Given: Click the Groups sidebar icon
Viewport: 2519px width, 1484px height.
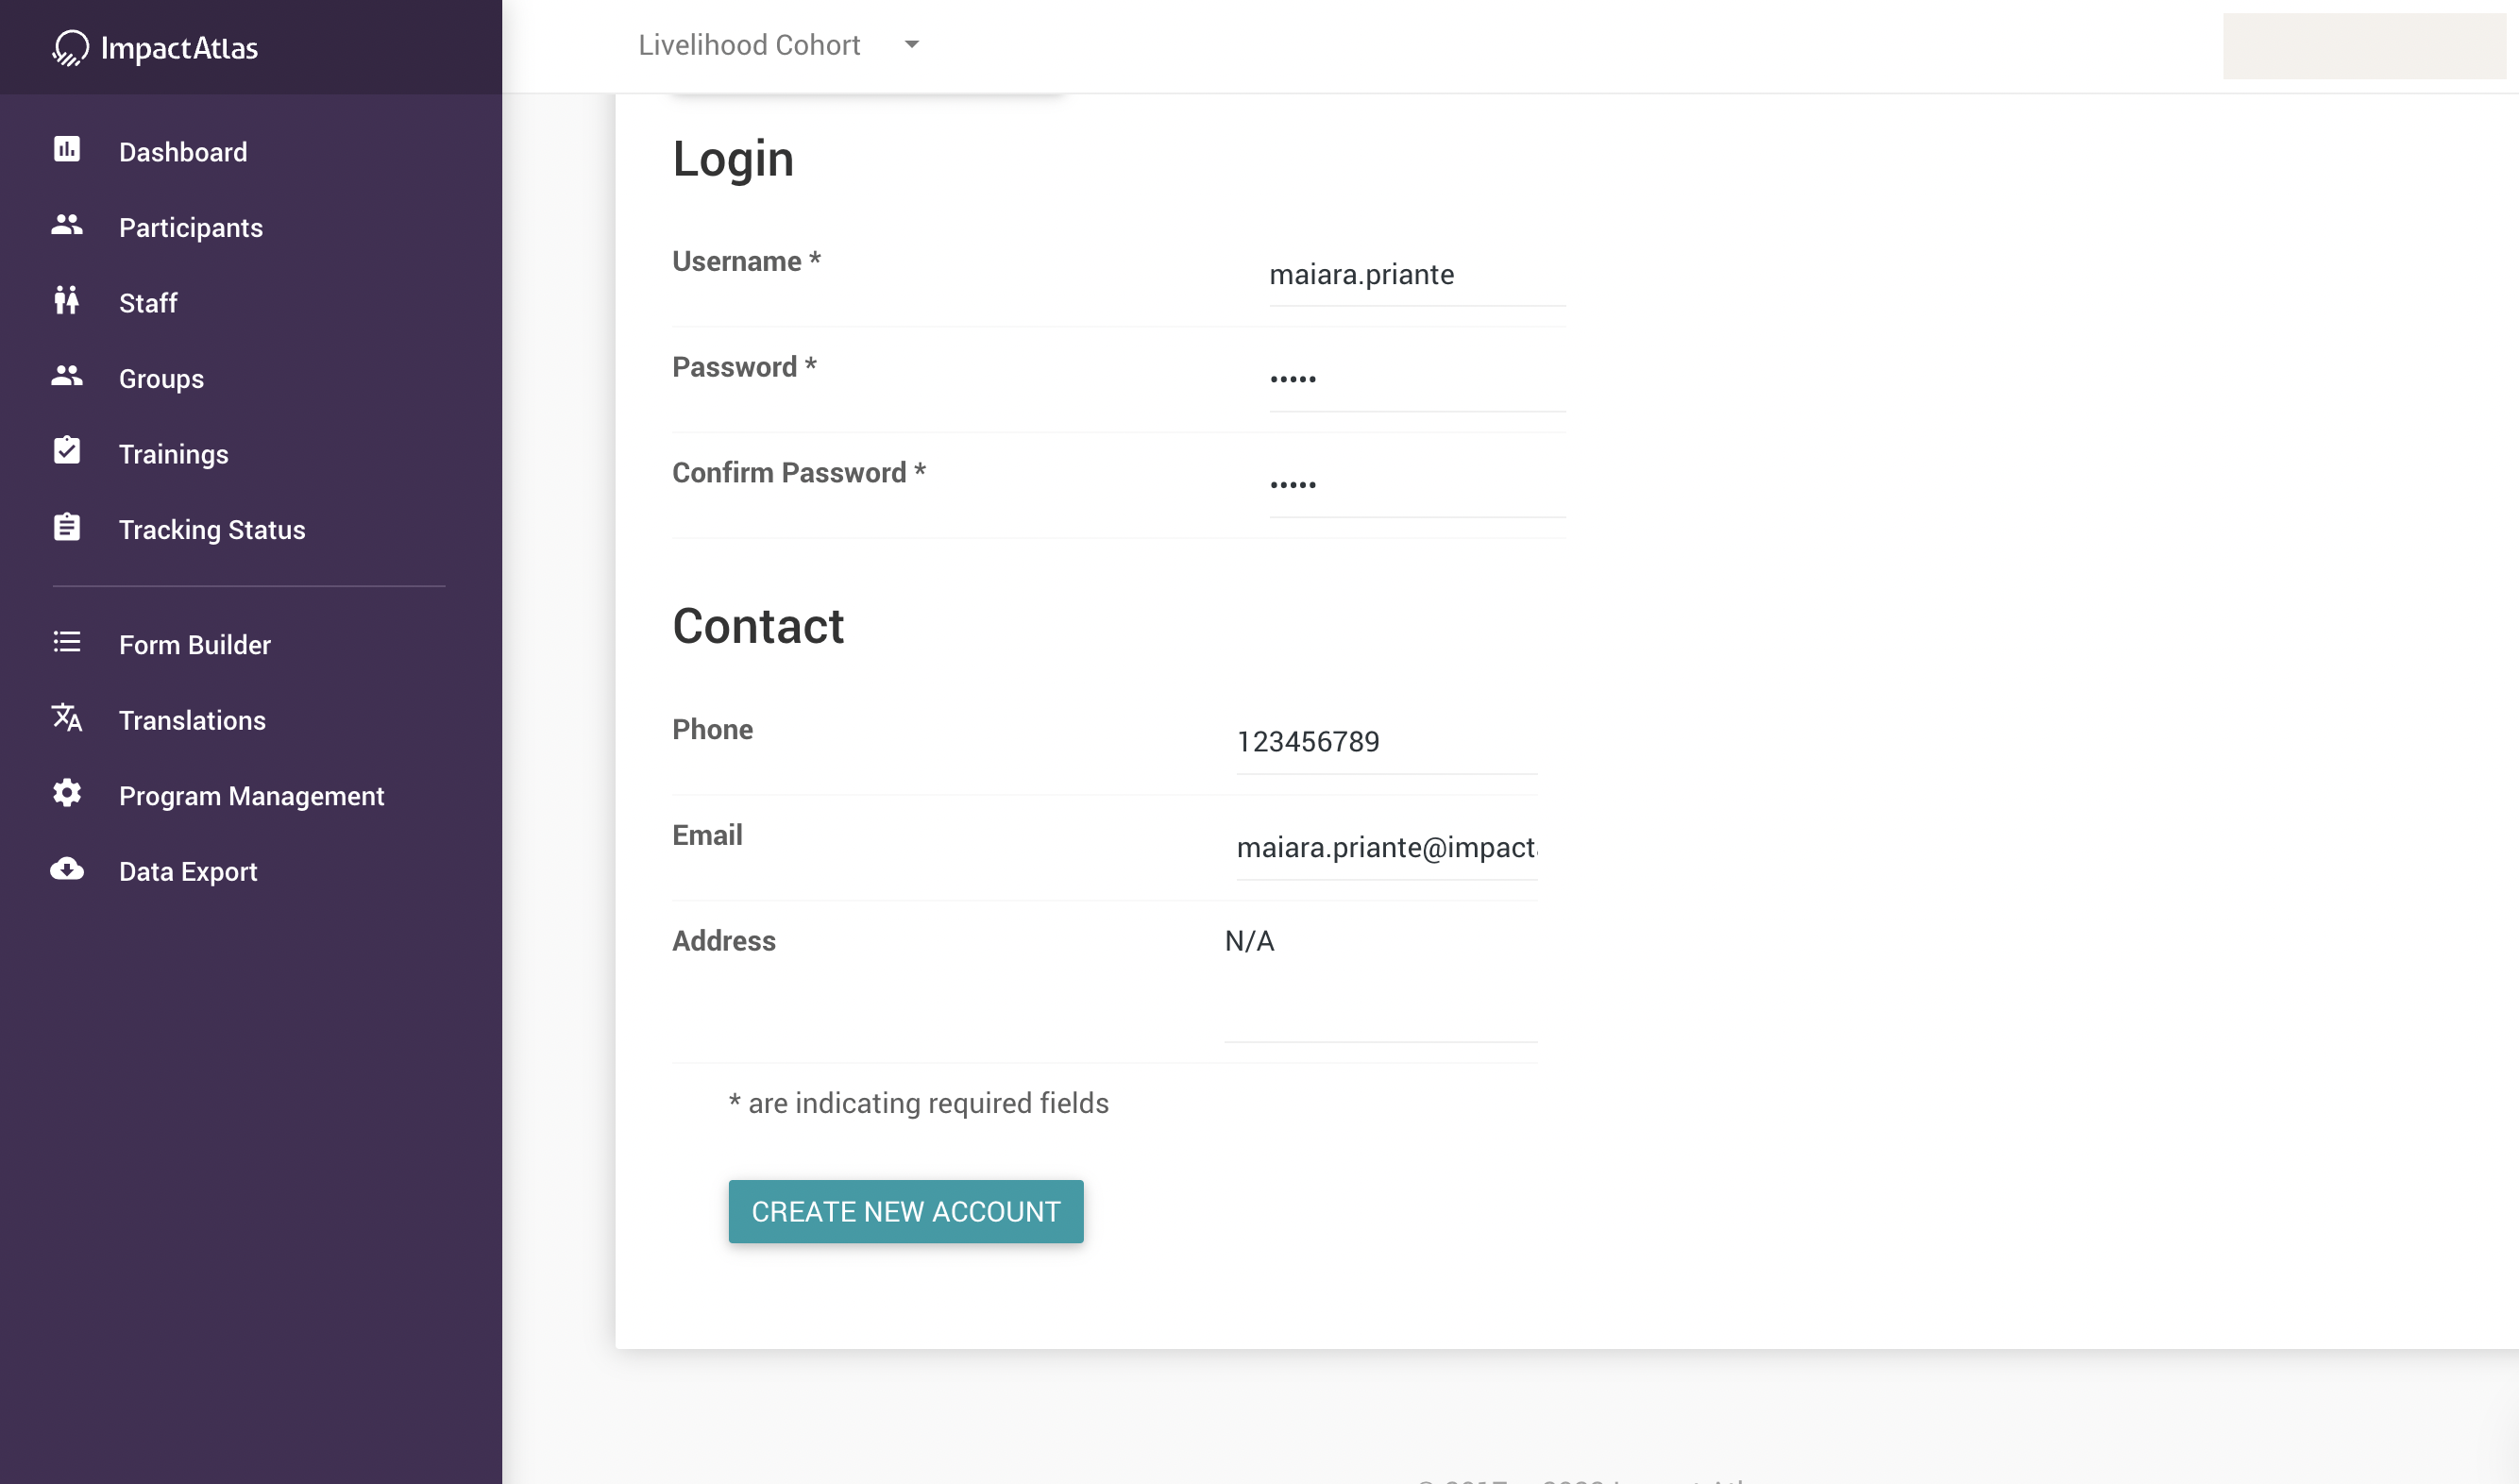Looking at the screenshot, I should tap(67, 376).
